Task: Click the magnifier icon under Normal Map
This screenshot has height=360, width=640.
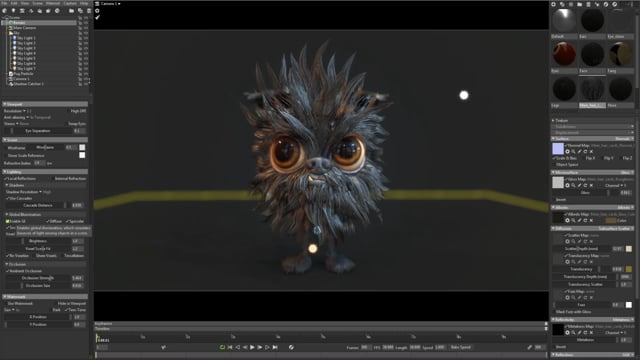Action: tap(573, 151)
